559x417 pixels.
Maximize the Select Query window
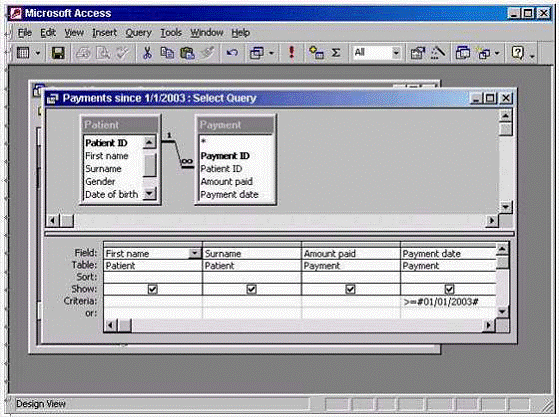pos(490,98)
